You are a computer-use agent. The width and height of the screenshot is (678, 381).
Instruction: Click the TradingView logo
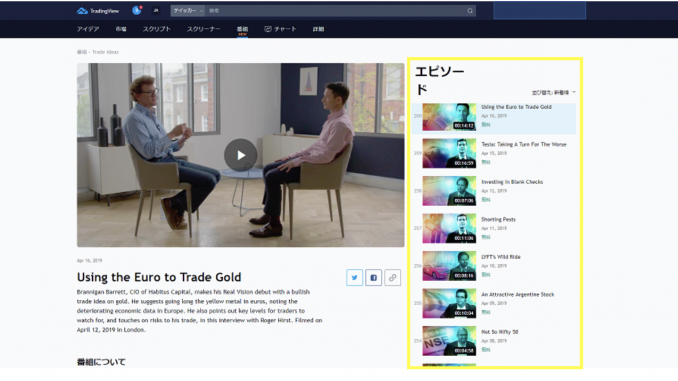point(98,11)
